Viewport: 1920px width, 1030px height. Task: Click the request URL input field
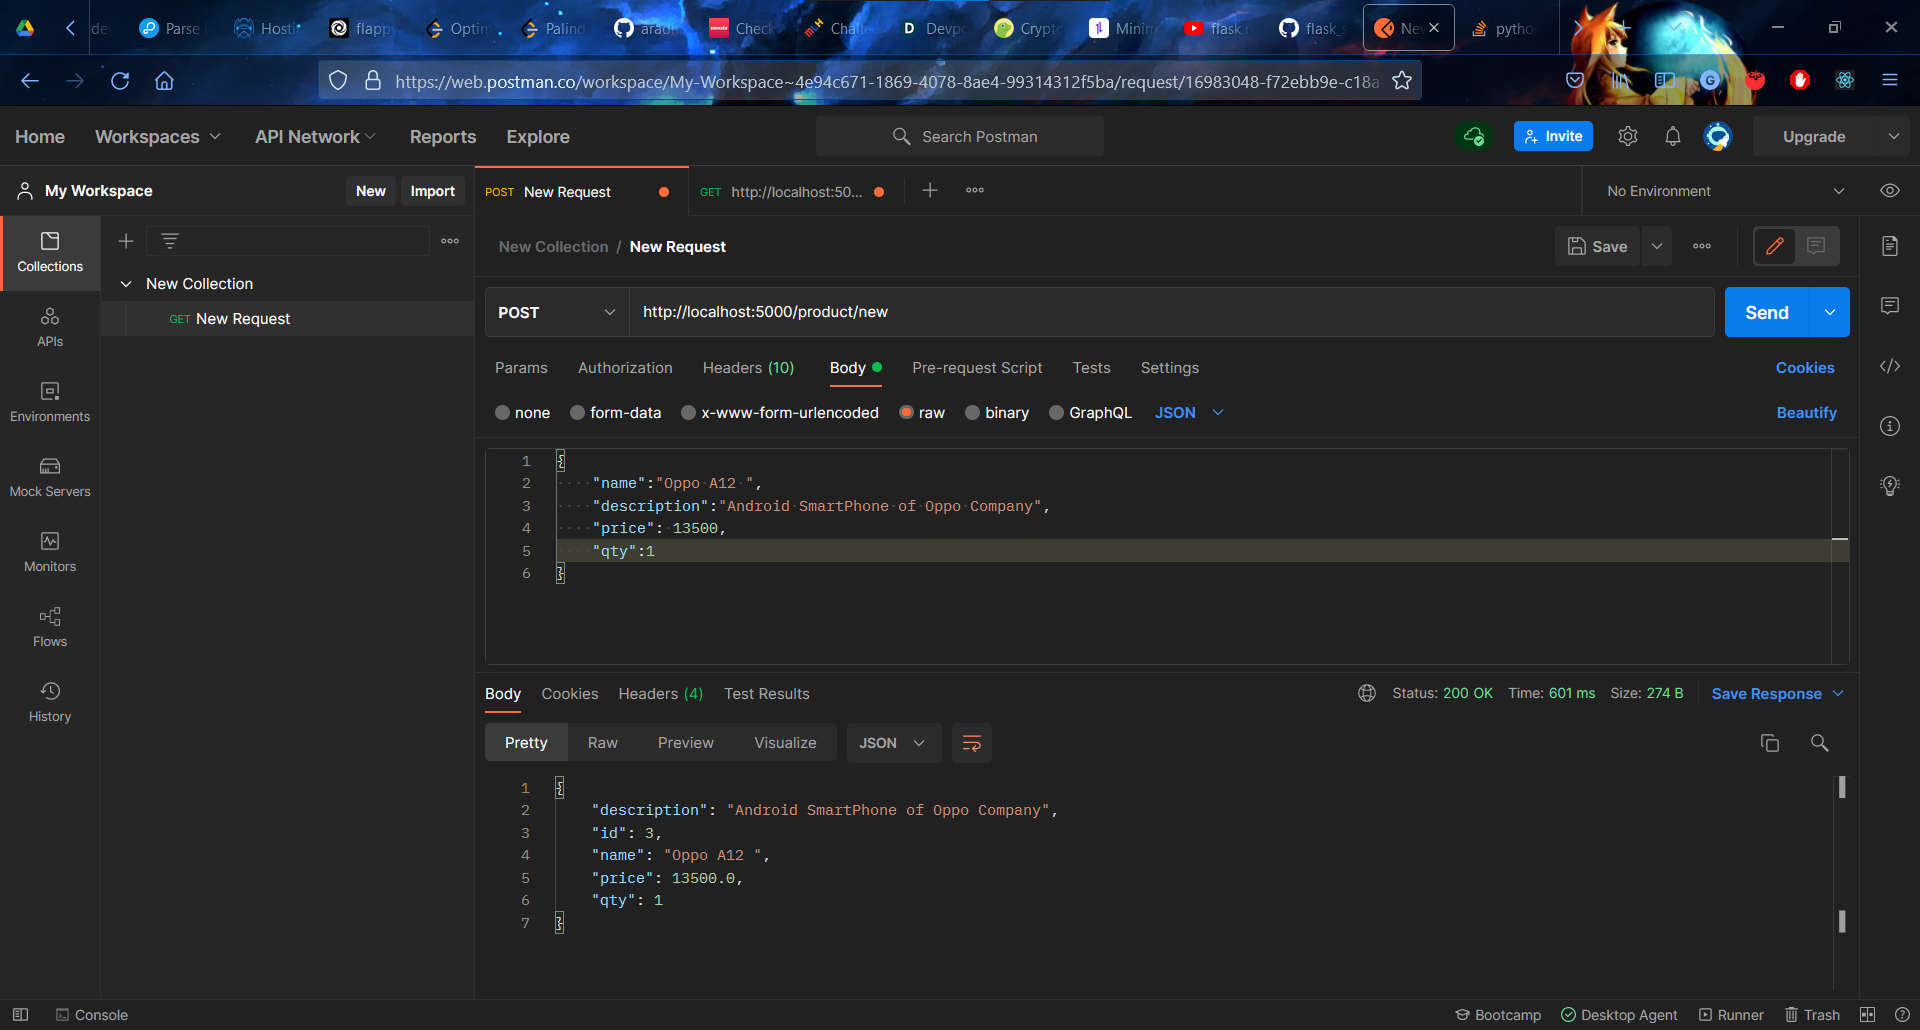coord(1170,313)
